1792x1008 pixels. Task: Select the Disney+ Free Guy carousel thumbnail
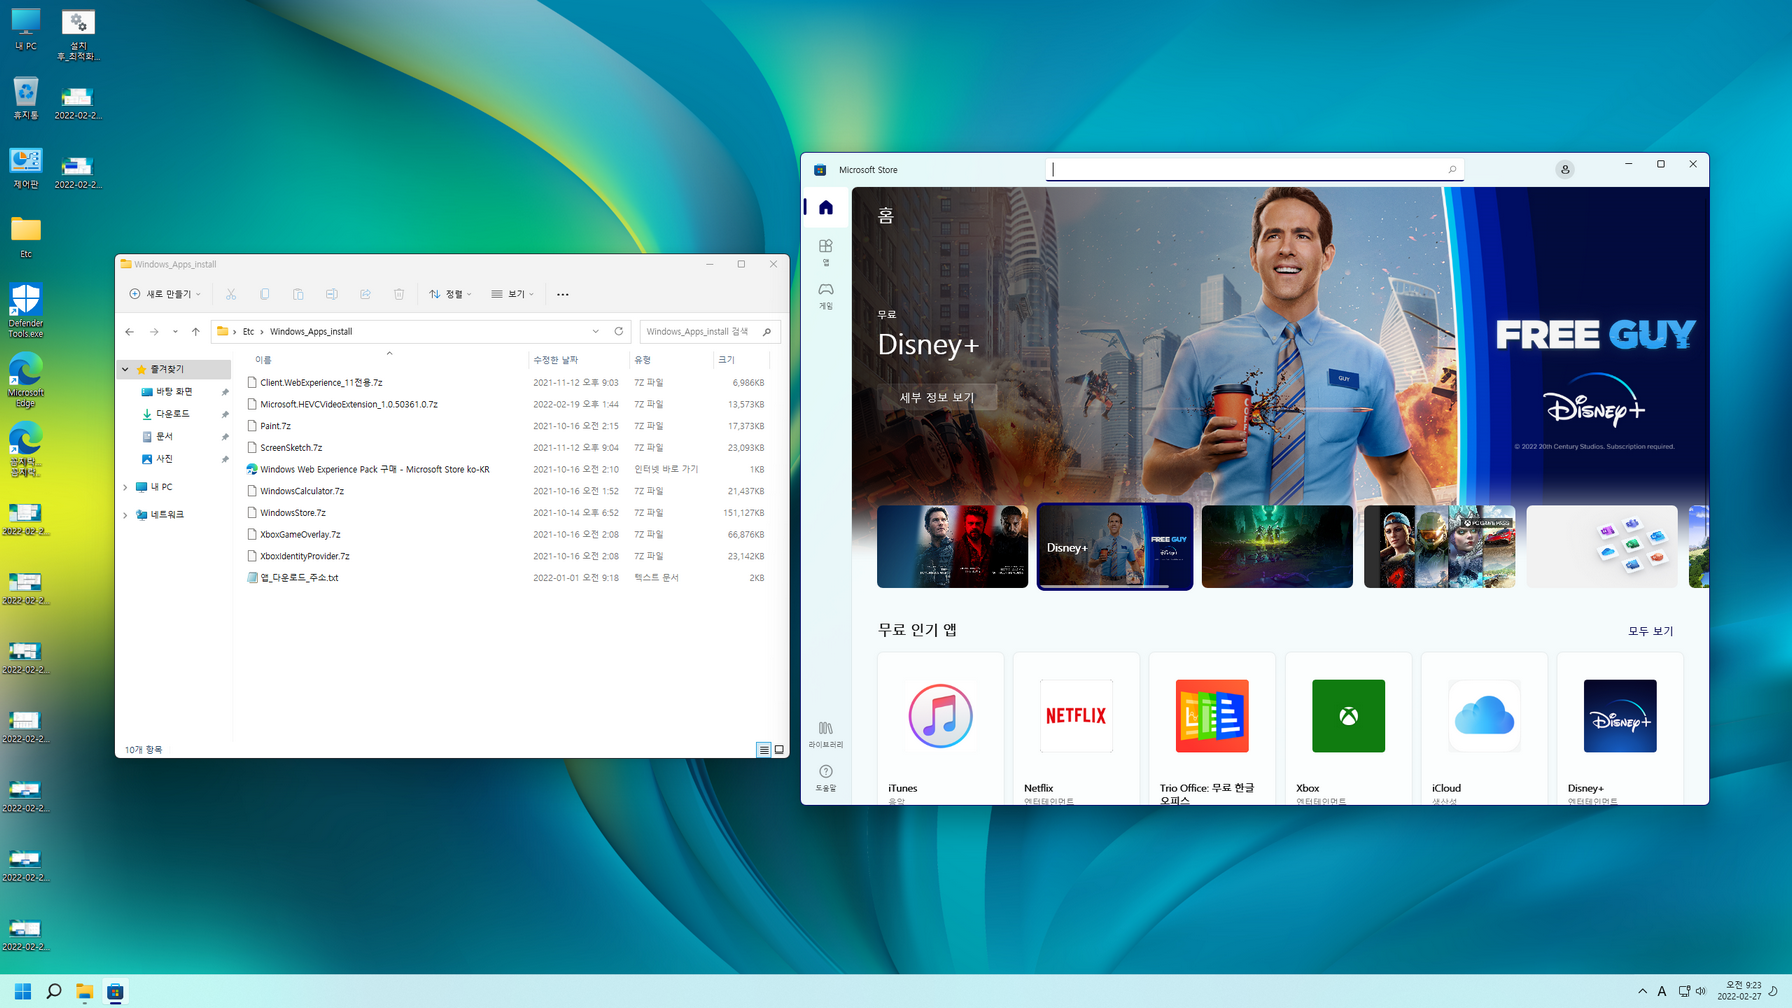[x=1115, y=546]
